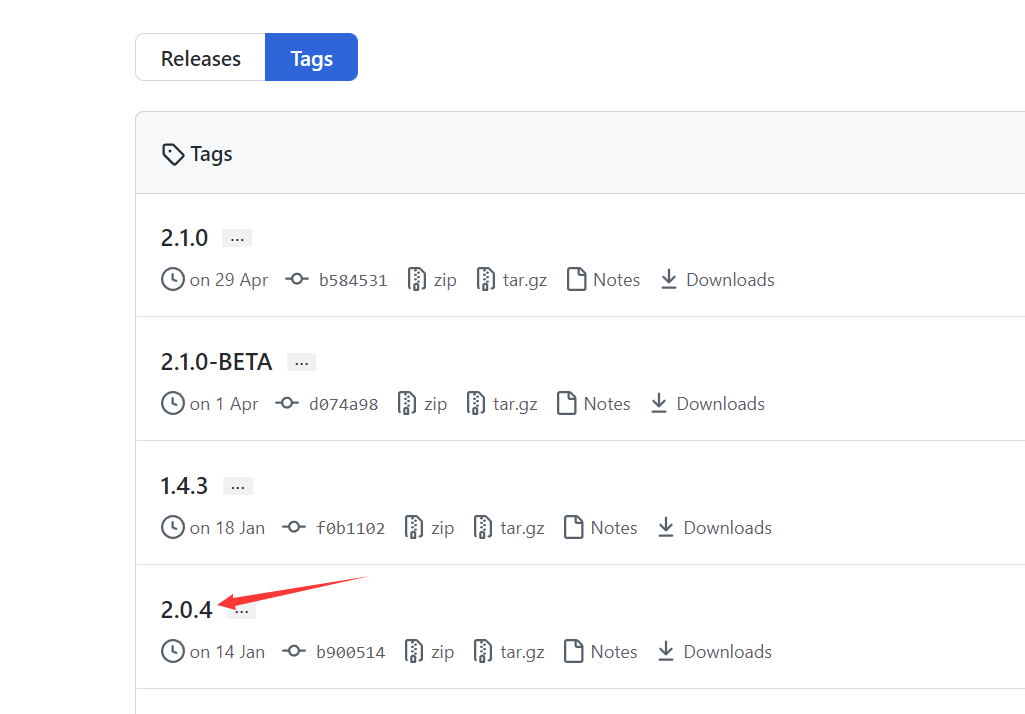
Task: Open commit b900514
Action: click(350, 653)
